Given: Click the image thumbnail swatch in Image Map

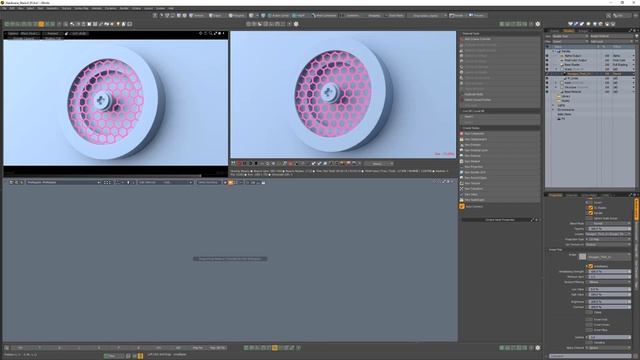Looking at the screenshot, I should 582,257.
